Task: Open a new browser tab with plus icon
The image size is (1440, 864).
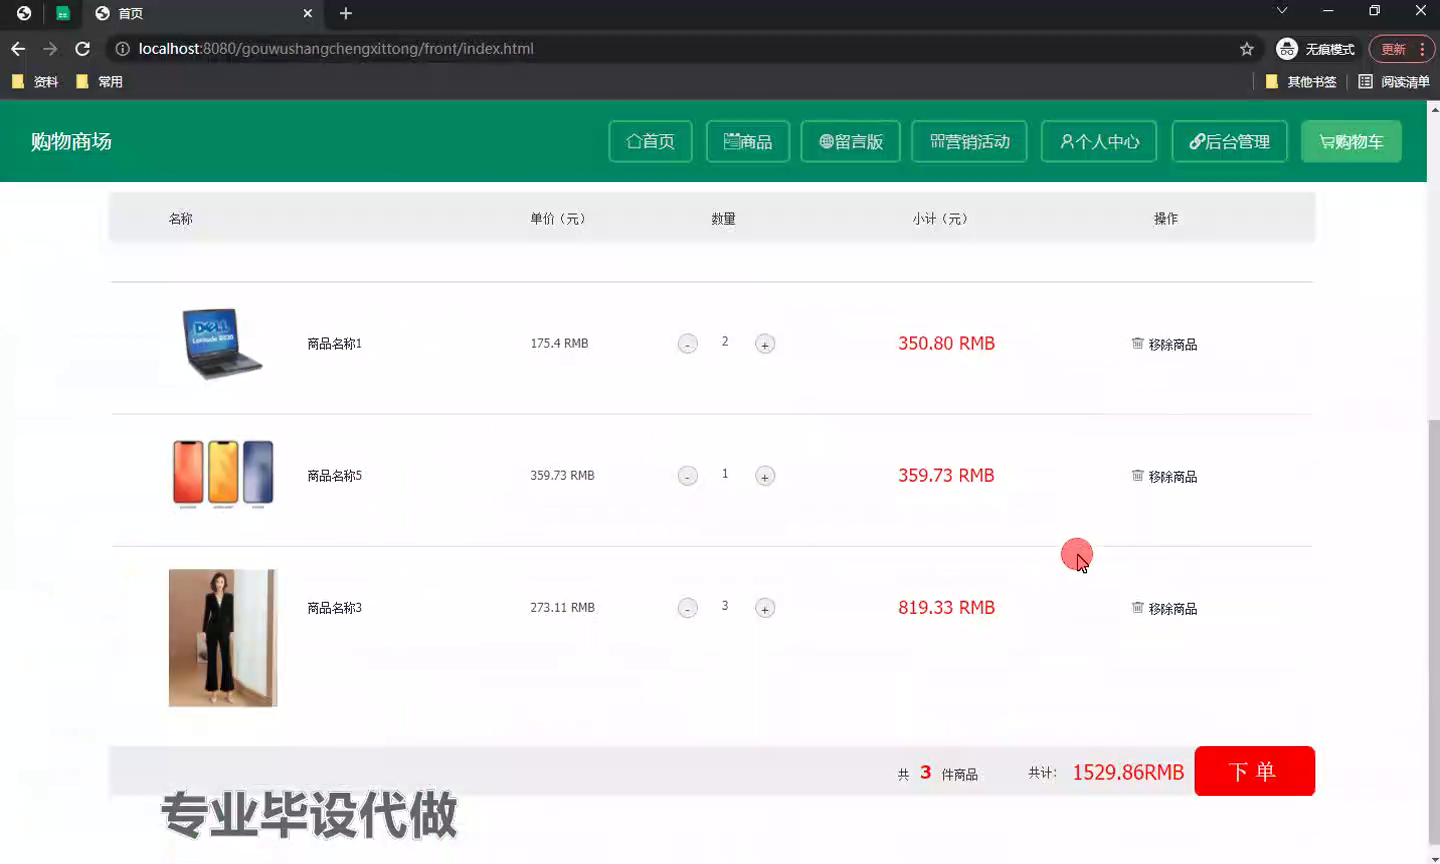Action: tap(346, 13)
